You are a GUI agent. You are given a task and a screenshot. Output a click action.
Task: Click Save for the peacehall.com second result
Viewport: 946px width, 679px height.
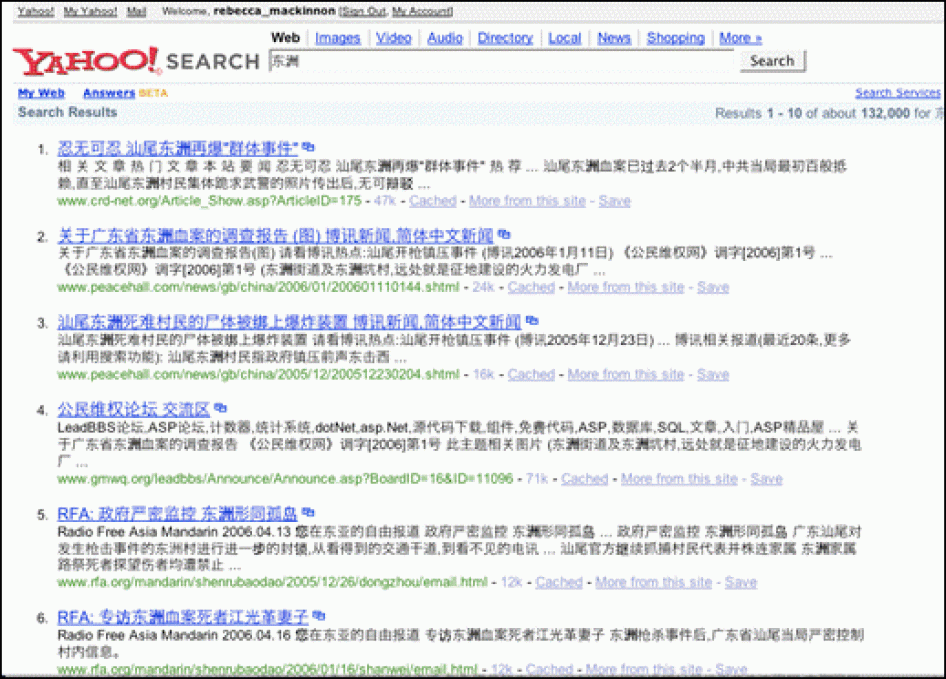[712, 288]
